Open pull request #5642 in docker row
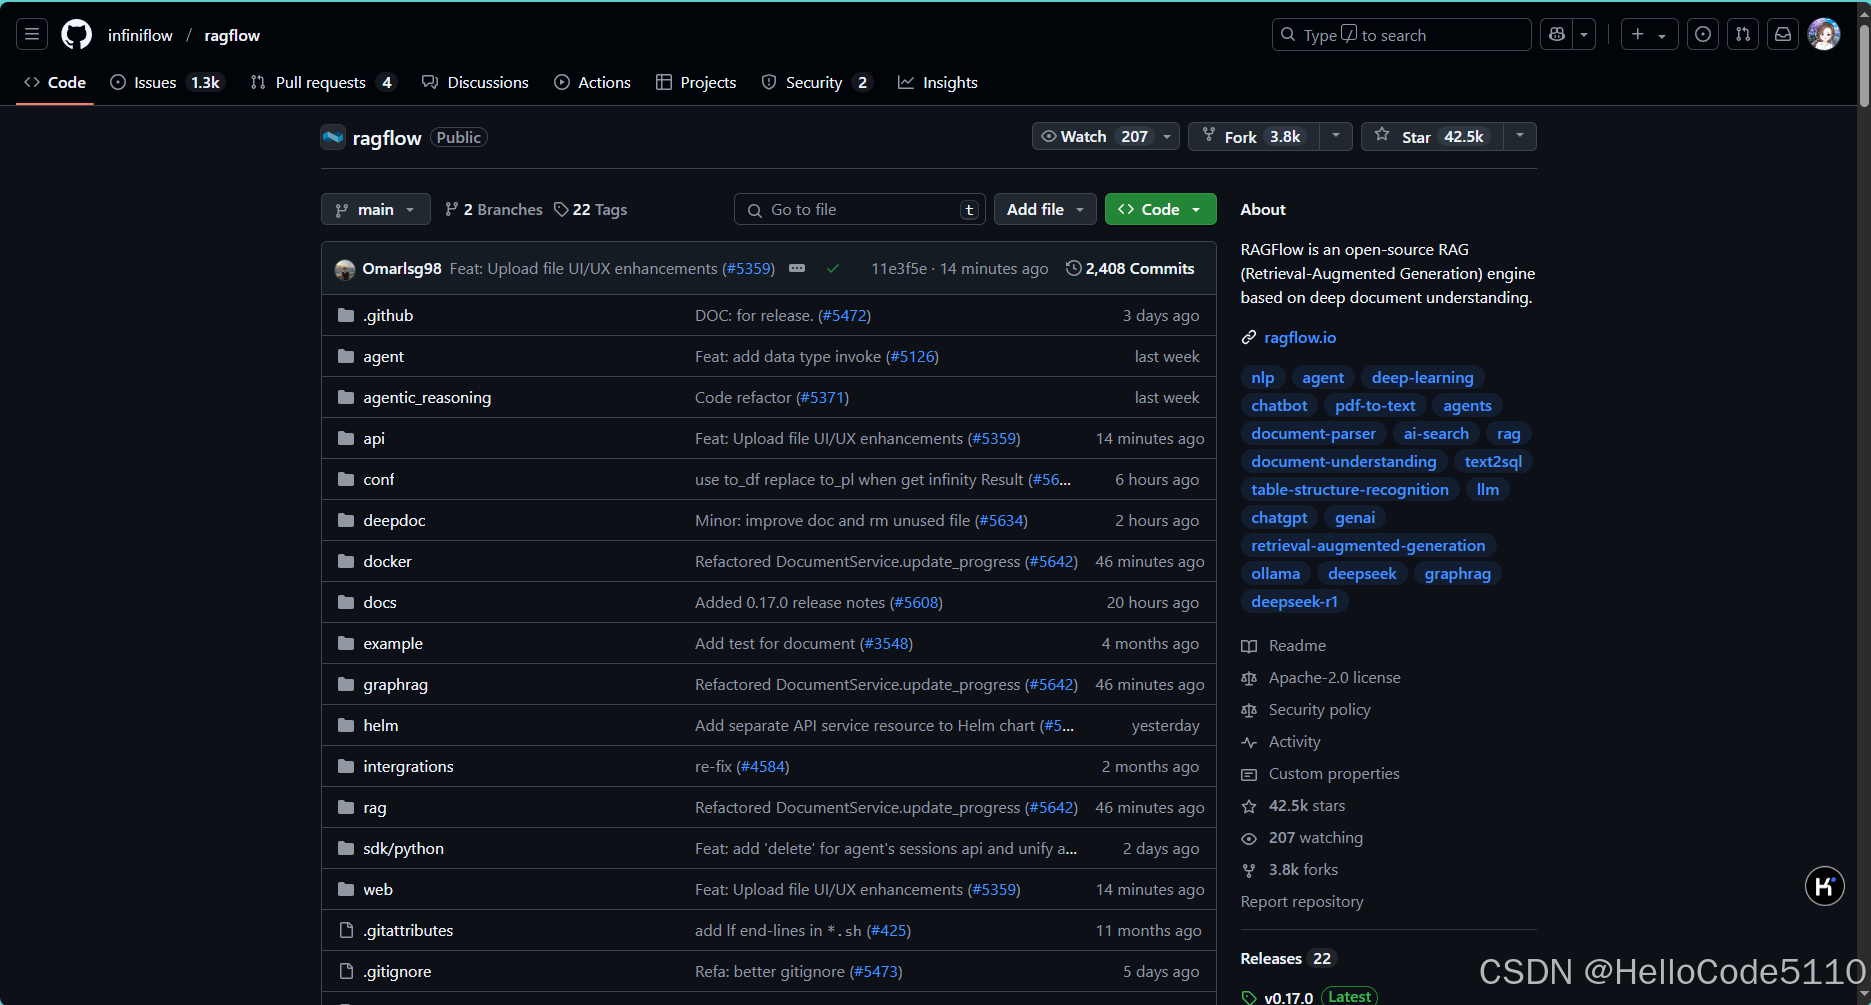The height and width of the screenshot is (1005, 1871). (x=1051, y=561)
